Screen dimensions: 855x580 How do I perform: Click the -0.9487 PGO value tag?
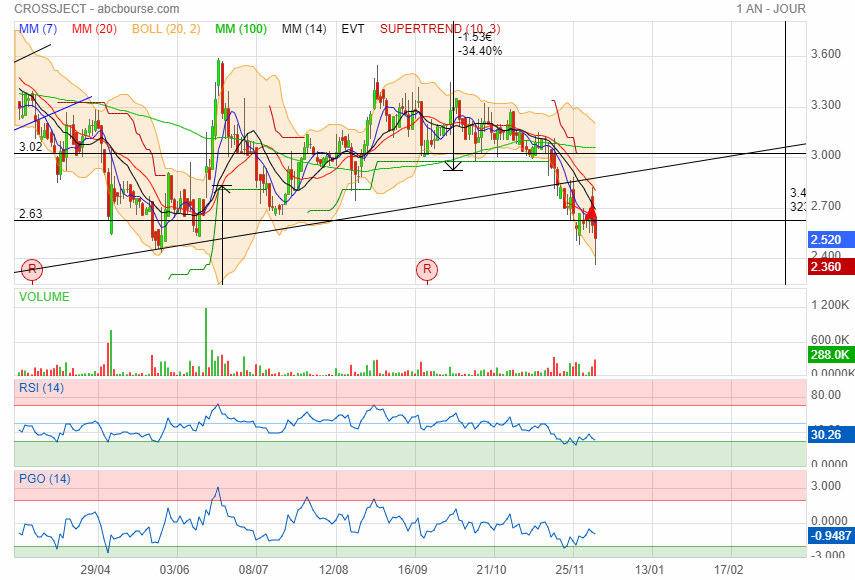click(831, 535)
